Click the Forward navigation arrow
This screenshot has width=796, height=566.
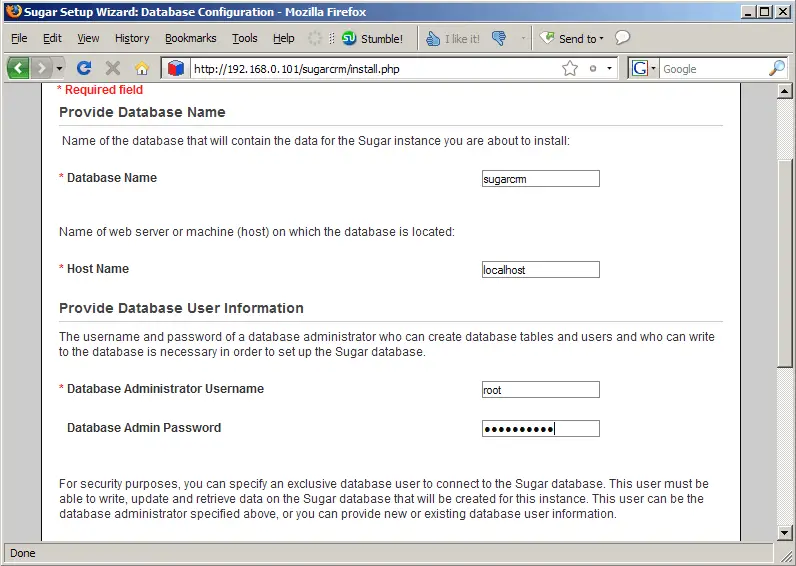pyautogui.click(x=41, y=68)
